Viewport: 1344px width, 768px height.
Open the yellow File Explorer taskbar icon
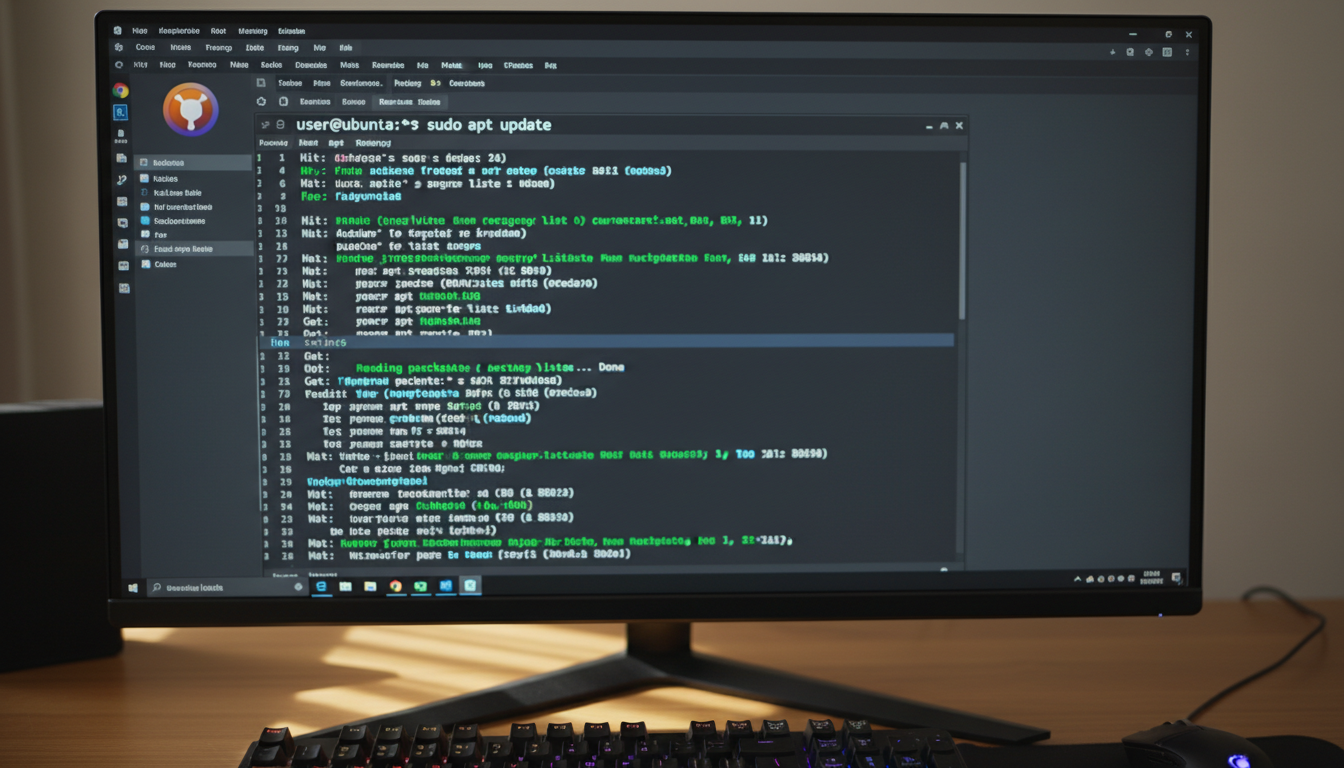(x=371, y=587)
